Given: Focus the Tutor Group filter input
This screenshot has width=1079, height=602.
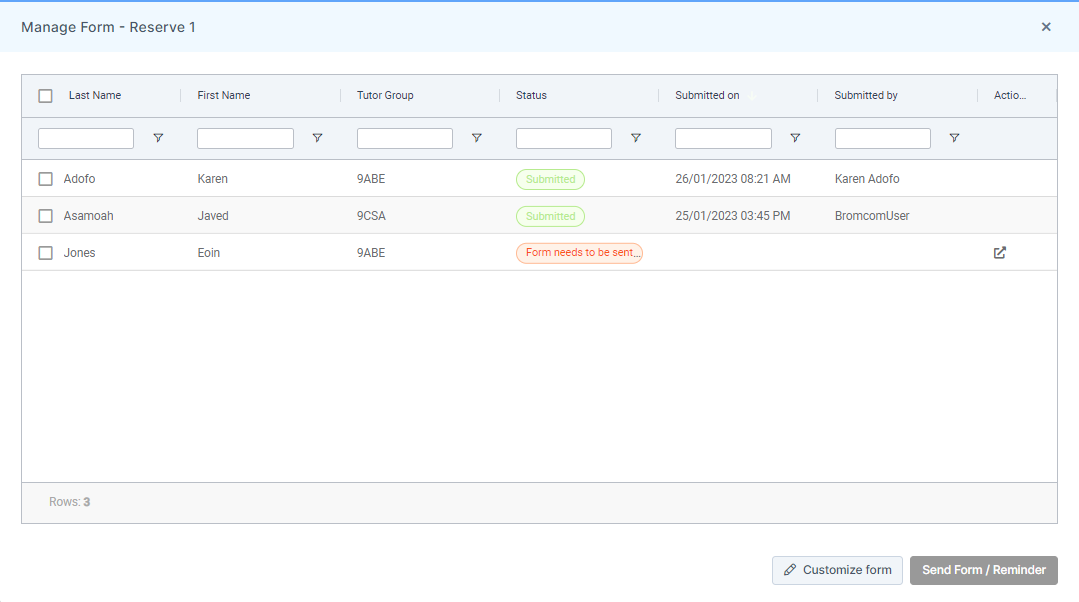Looking at the screenshot, I should point(405,138).
